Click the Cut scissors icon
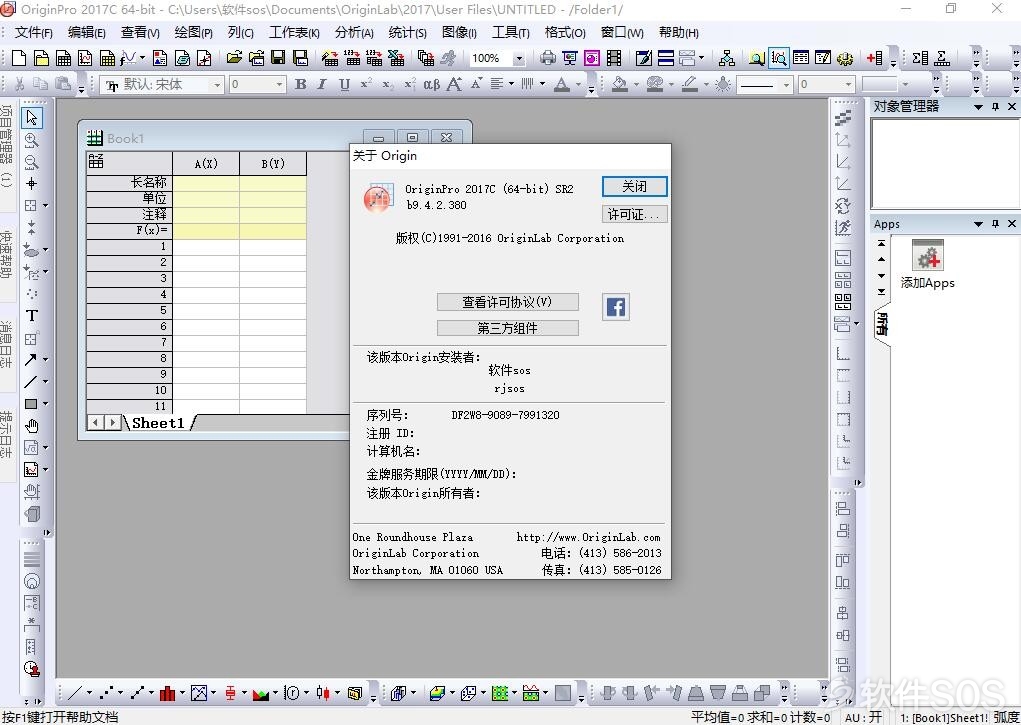Viewport: 1021px width, 725px height. click(20, 84)
